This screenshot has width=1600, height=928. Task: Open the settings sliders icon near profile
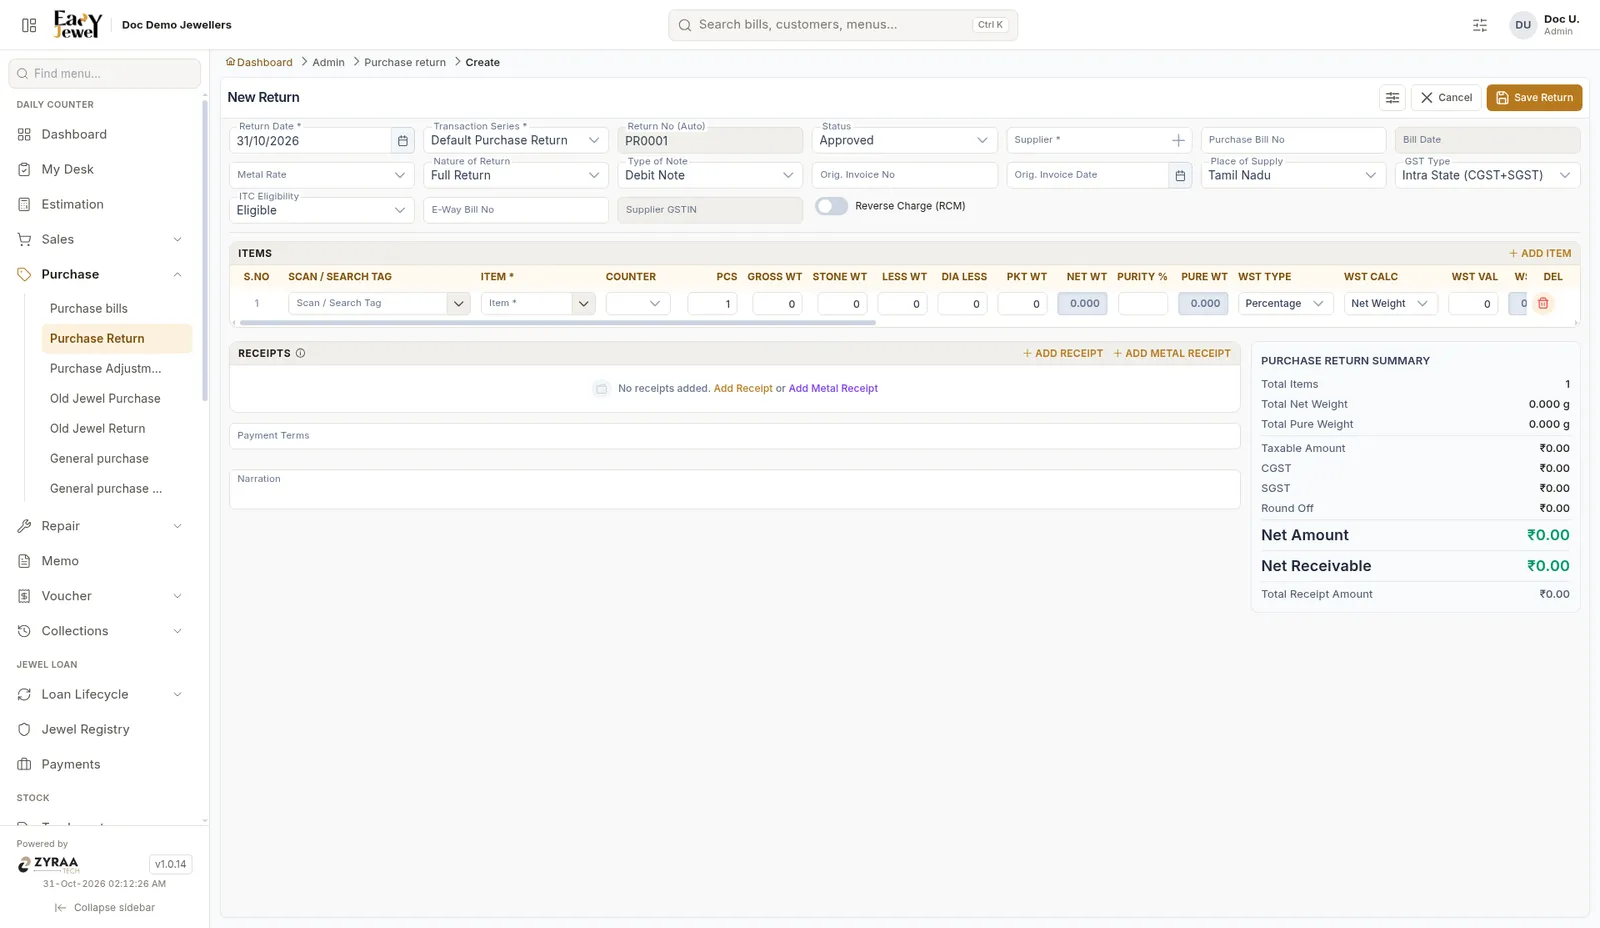point(1480,25)
